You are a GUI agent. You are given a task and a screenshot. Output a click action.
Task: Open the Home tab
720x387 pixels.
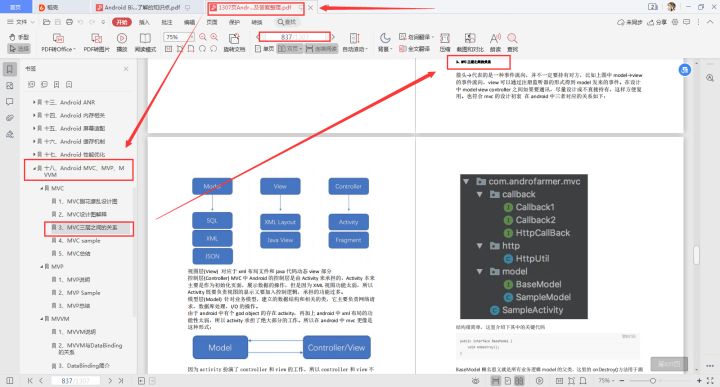(16, 7)
